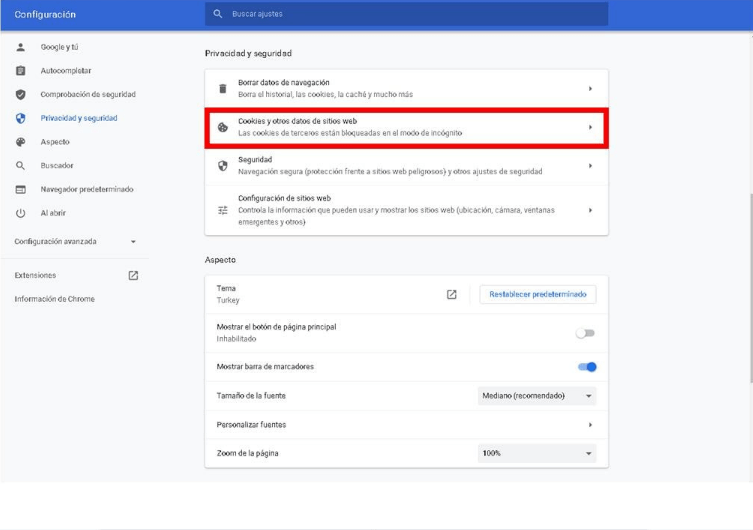The width and height of the screenshot is (753, 530).
Task: Click the external link icon next to Extensiones
Action: 133,276
